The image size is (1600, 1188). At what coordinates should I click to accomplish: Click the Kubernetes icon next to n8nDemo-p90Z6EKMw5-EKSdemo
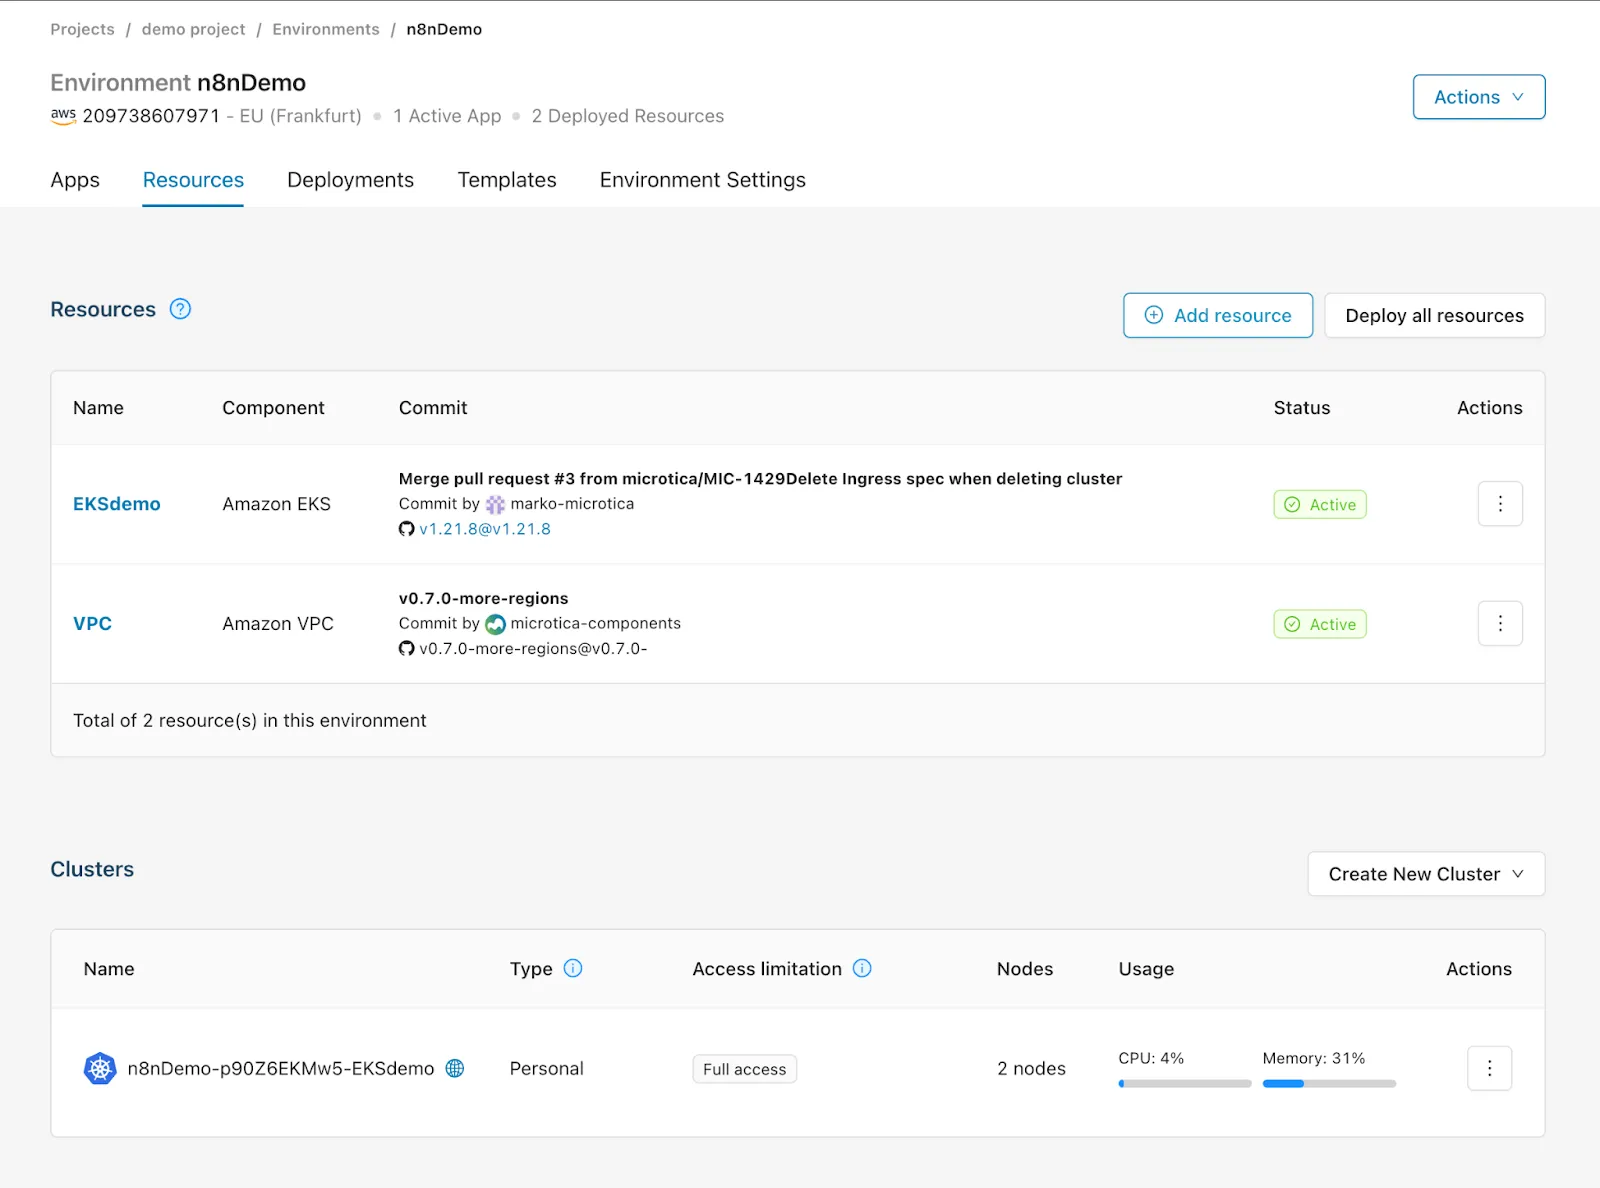coord(100,1068)
